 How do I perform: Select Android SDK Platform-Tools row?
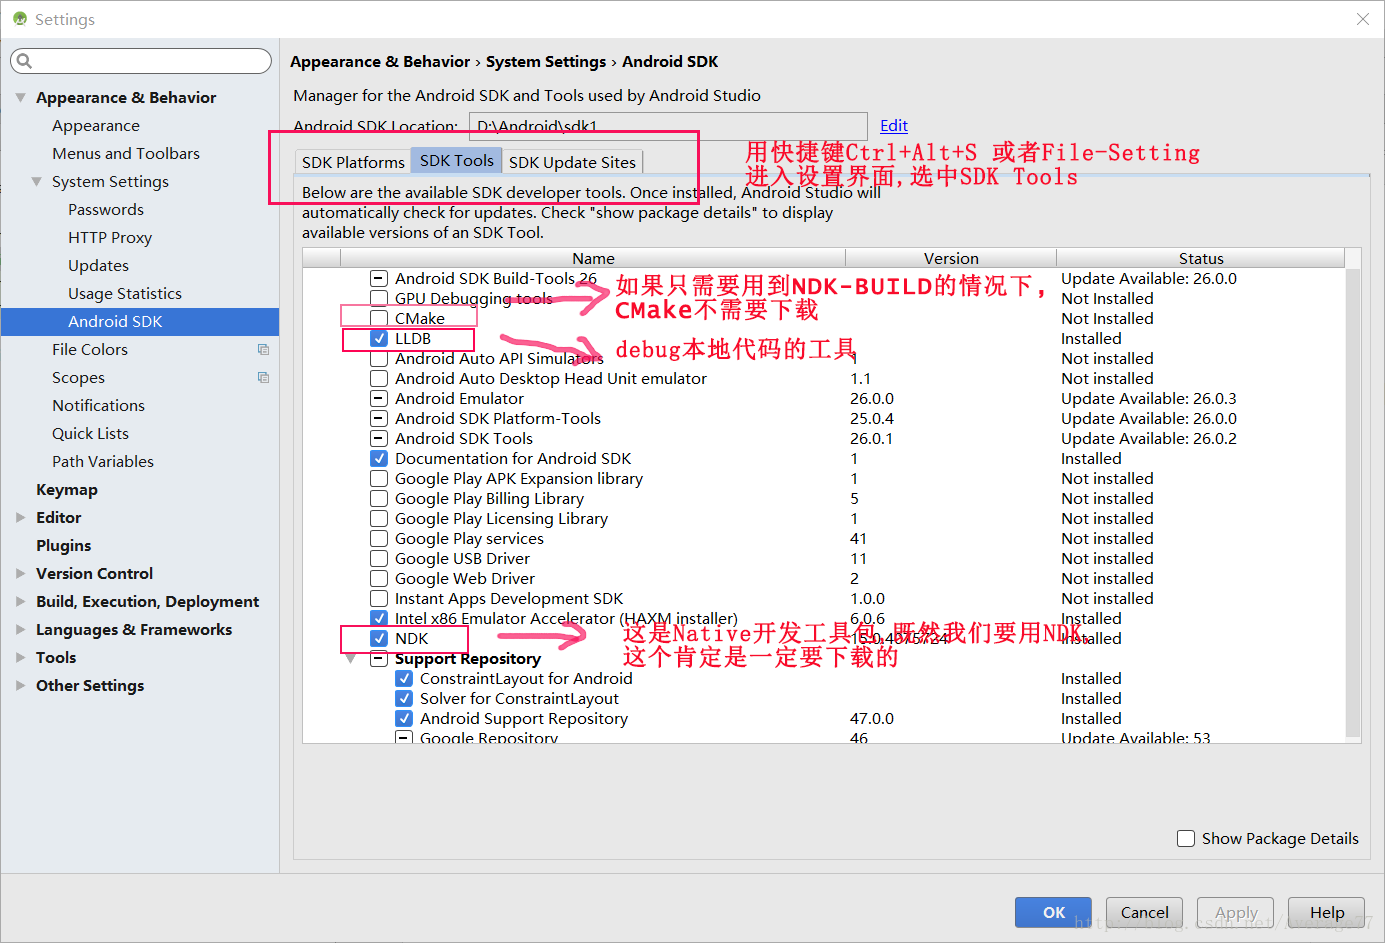(x=824, y=418)
